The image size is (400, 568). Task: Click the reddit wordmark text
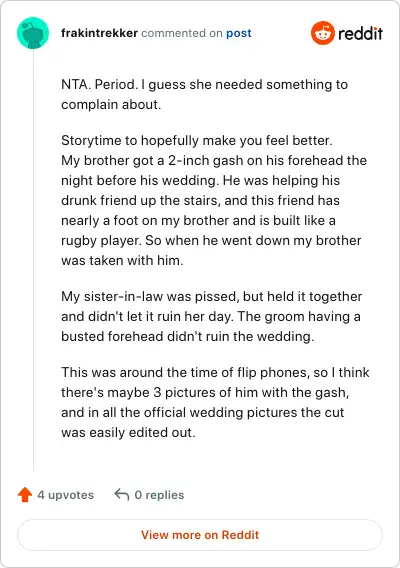click(360, 33)
